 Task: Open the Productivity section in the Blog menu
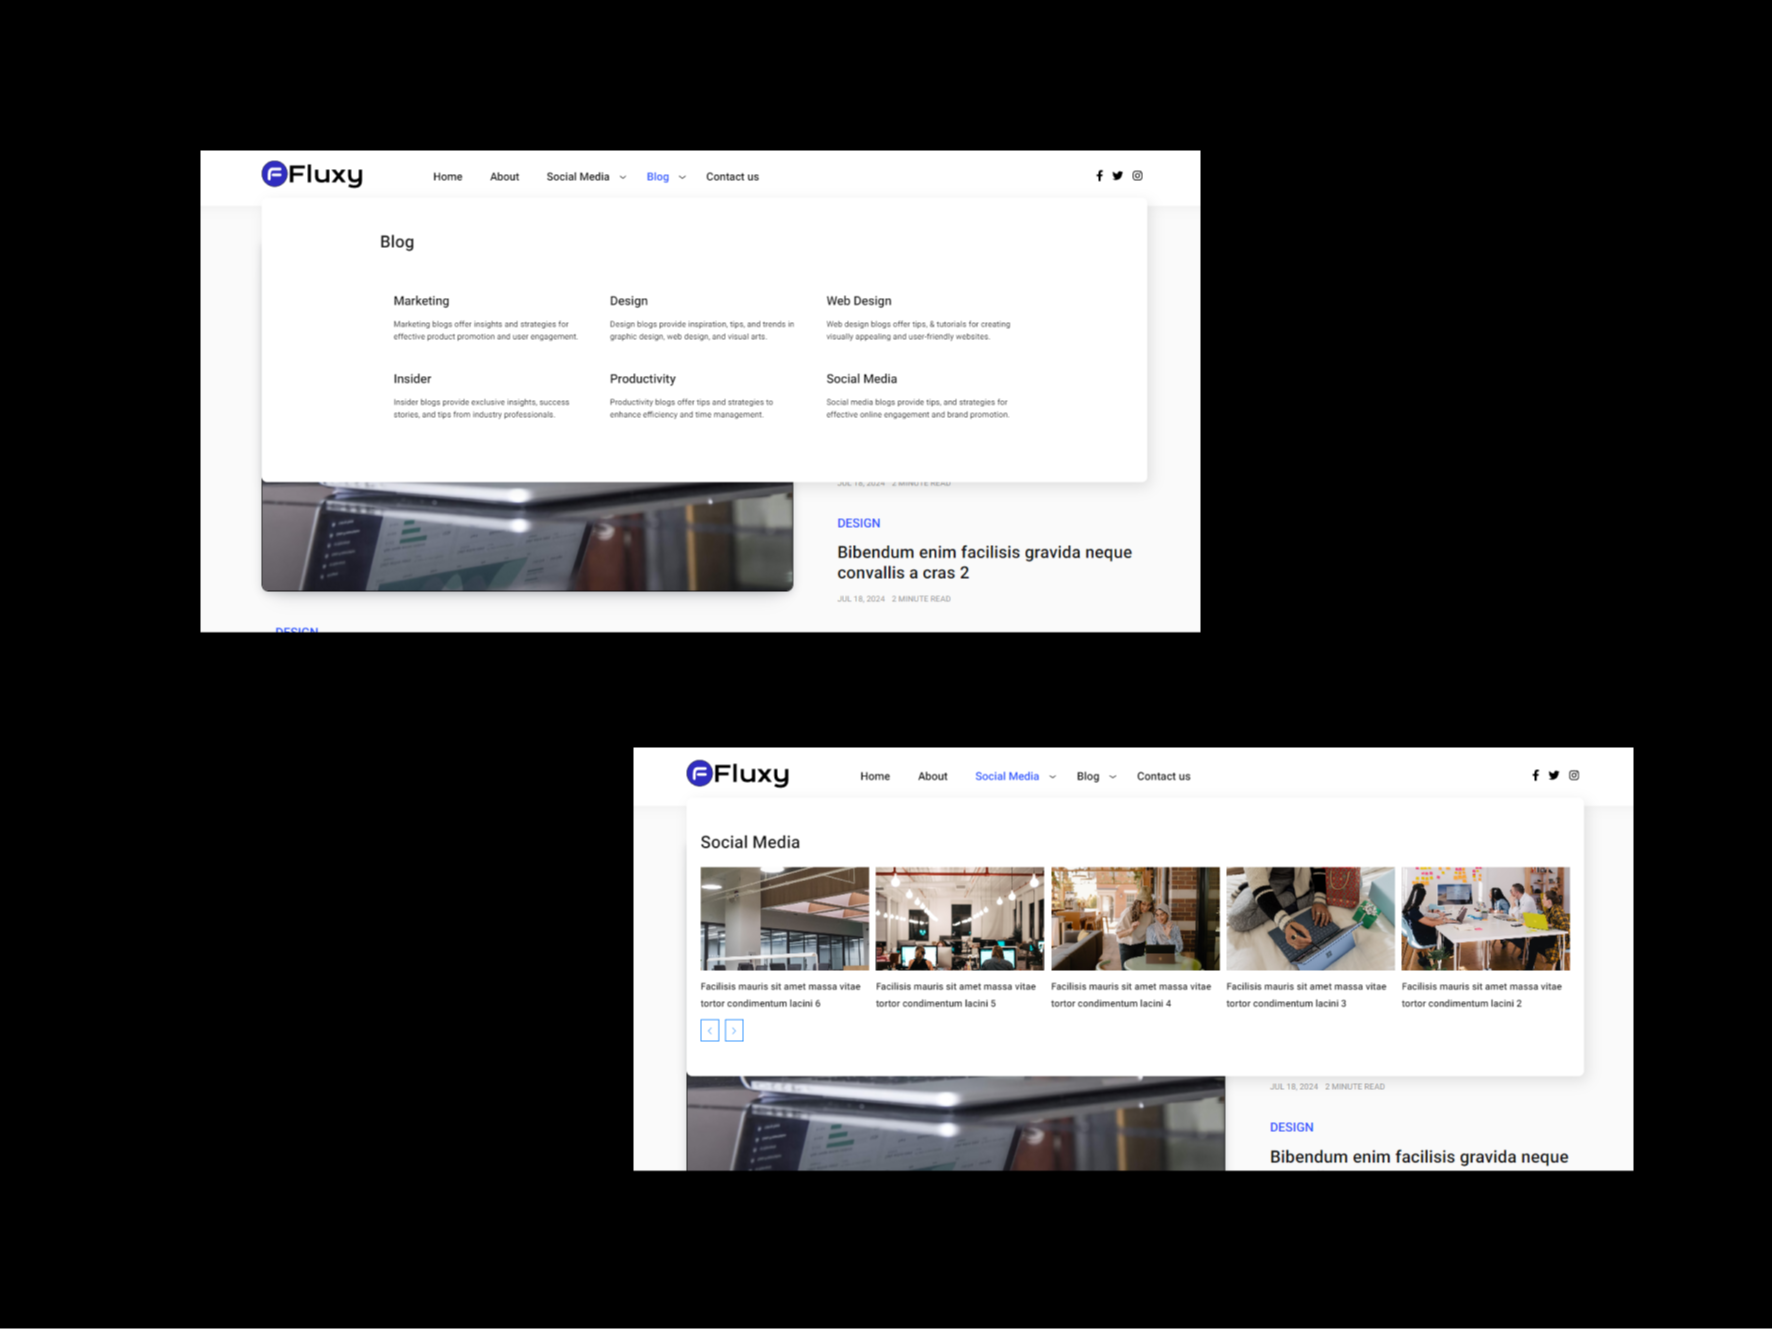click(642, 378)
